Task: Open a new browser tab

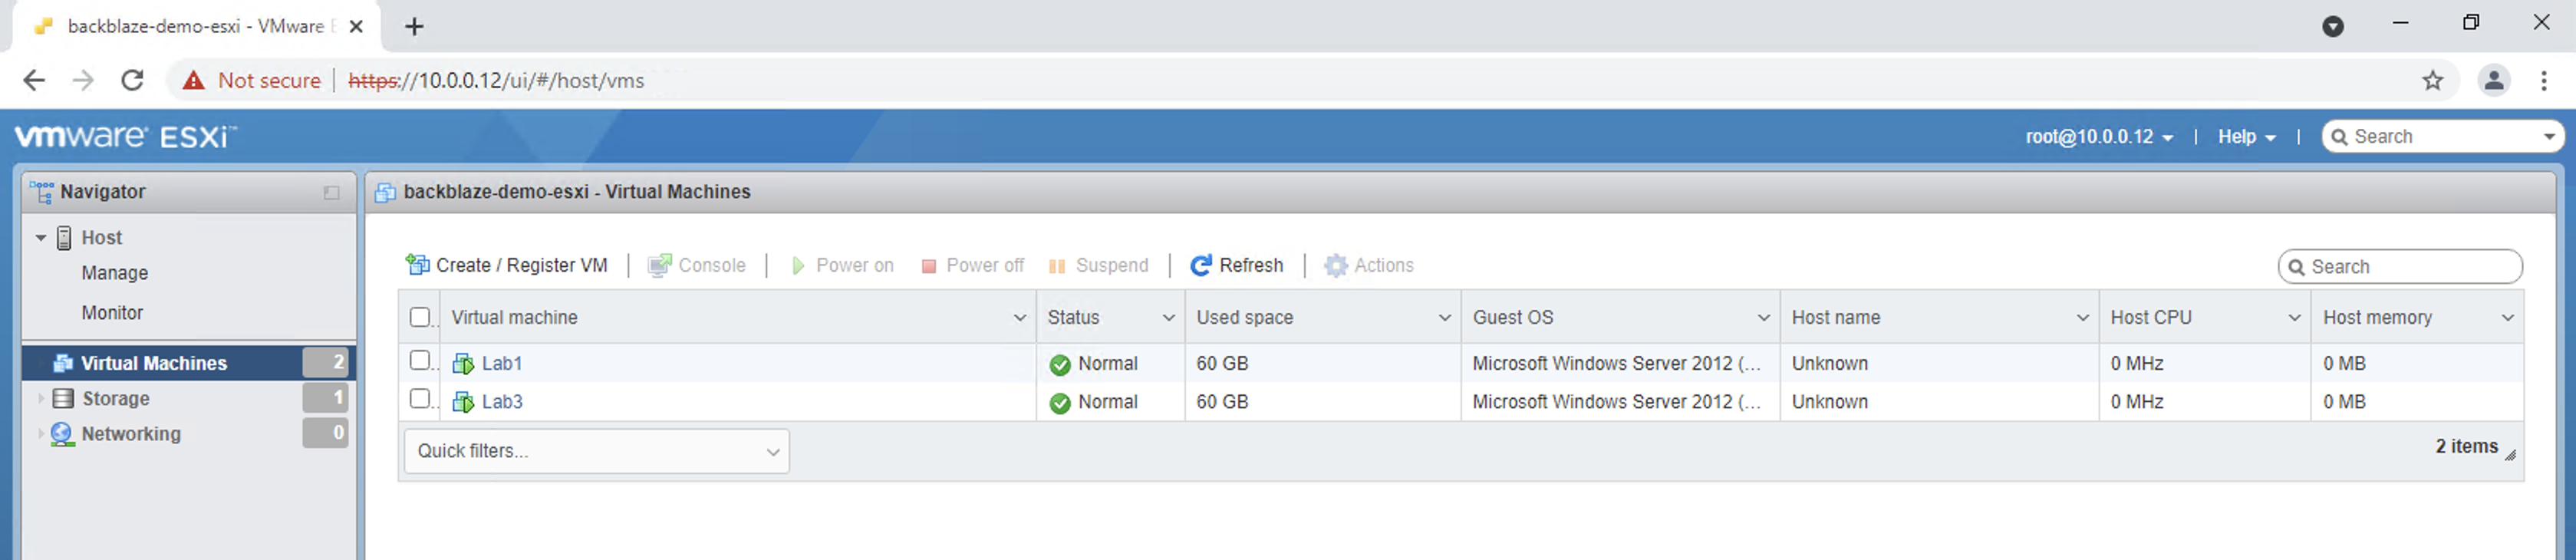Action: point(414,26)
